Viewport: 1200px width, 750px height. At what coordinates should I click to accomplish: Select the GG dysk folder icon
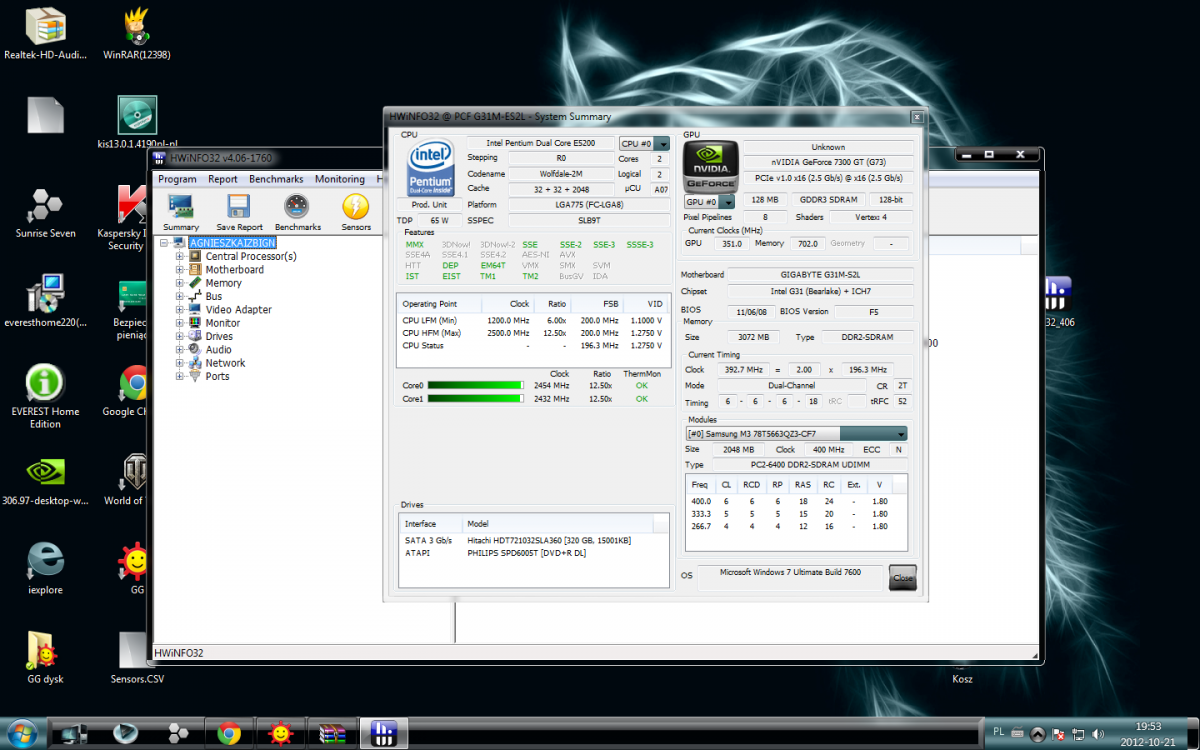[x=45, y=658]
